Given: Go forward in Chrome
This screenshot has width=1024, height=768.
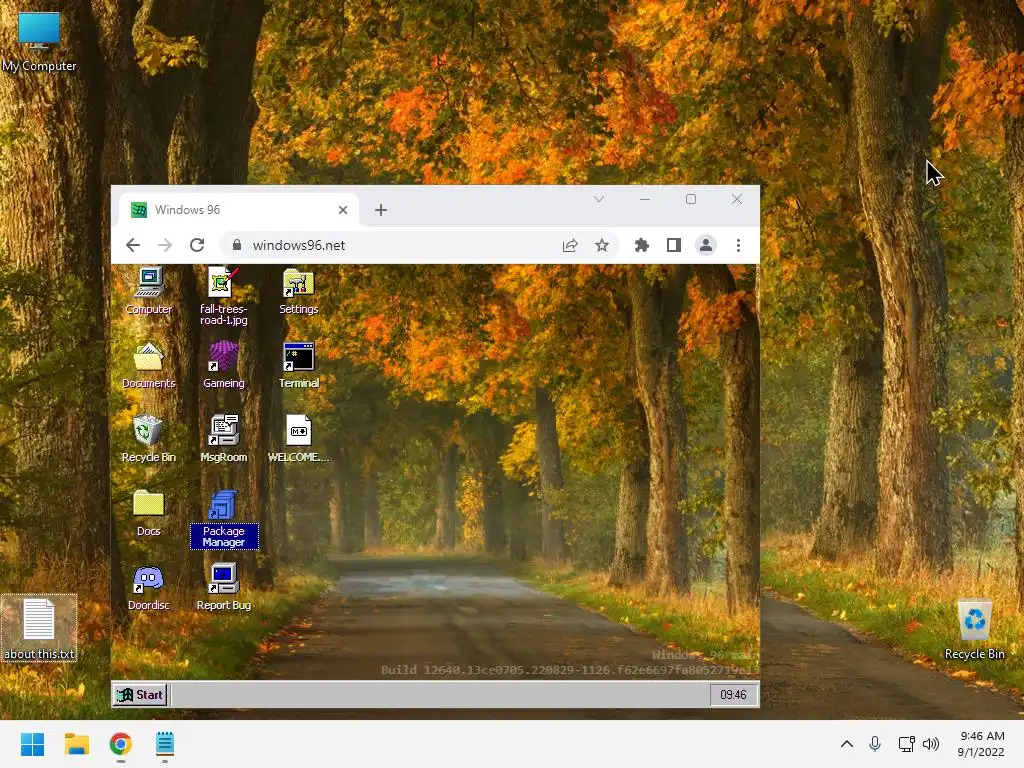Looking at the screenshot, I should 165,245.
